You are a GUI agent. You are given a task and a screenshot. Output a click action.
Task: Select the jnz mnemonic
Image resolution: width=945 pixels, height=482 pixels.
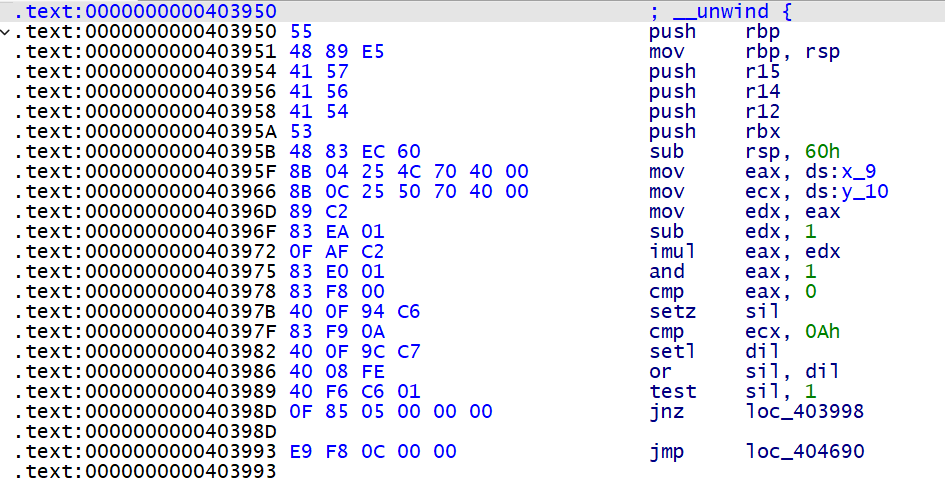click(666, 412)
